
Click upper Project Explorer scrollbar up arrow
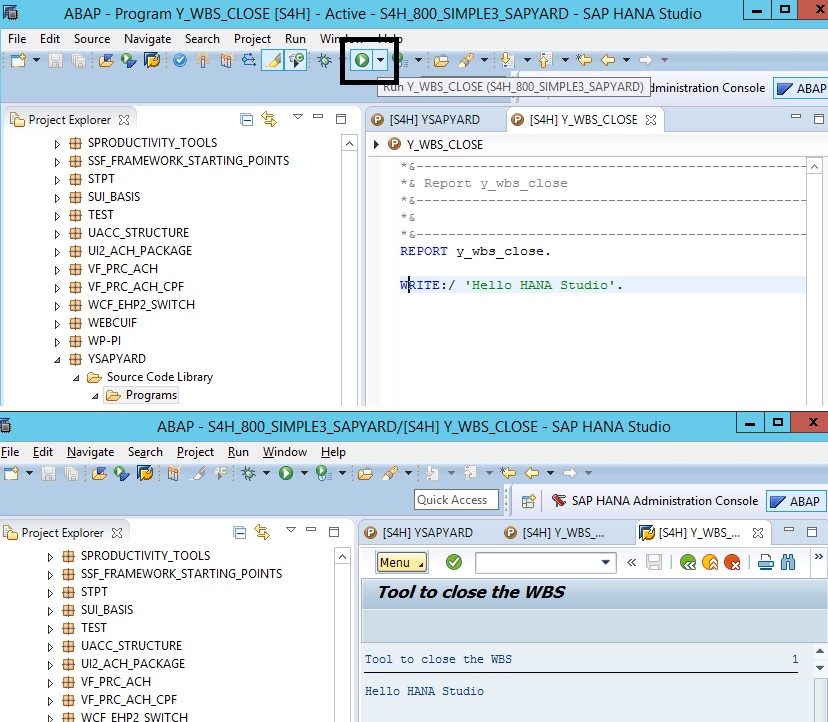[350, 144]
